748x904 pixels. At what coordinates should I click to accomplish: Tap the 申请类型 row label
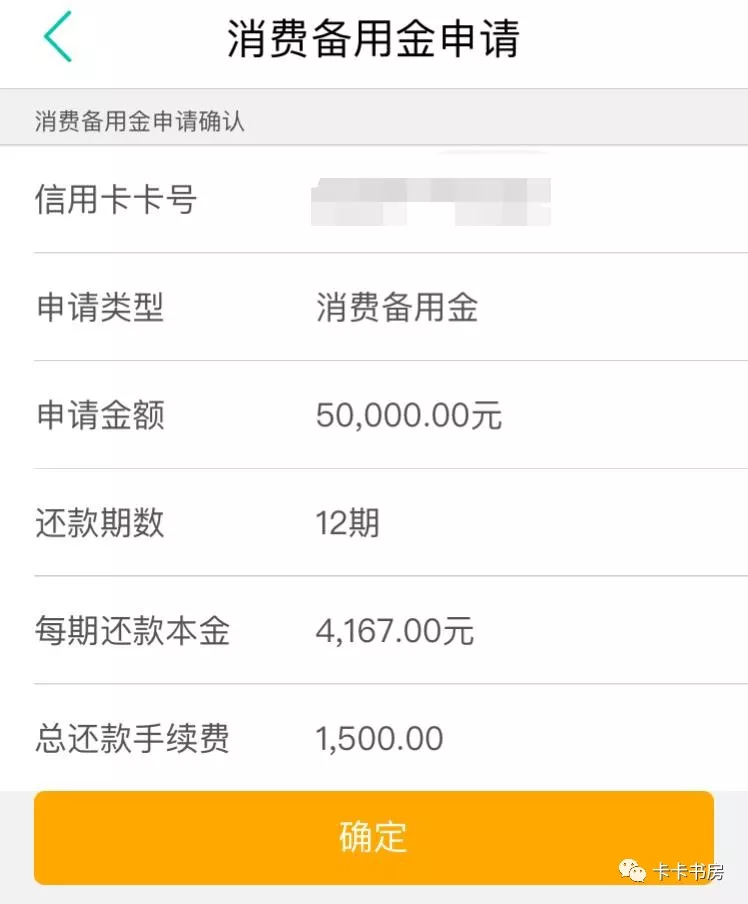[x=100, y=307]
